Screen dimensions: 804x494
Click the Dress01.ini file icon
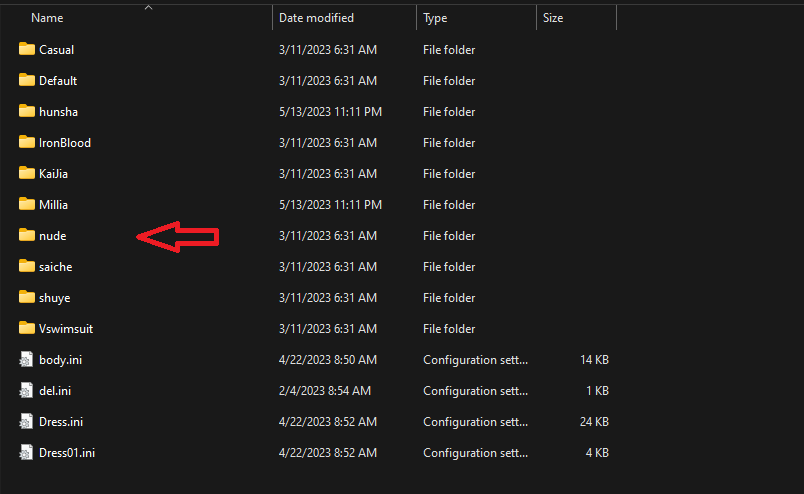click(26, 452)
